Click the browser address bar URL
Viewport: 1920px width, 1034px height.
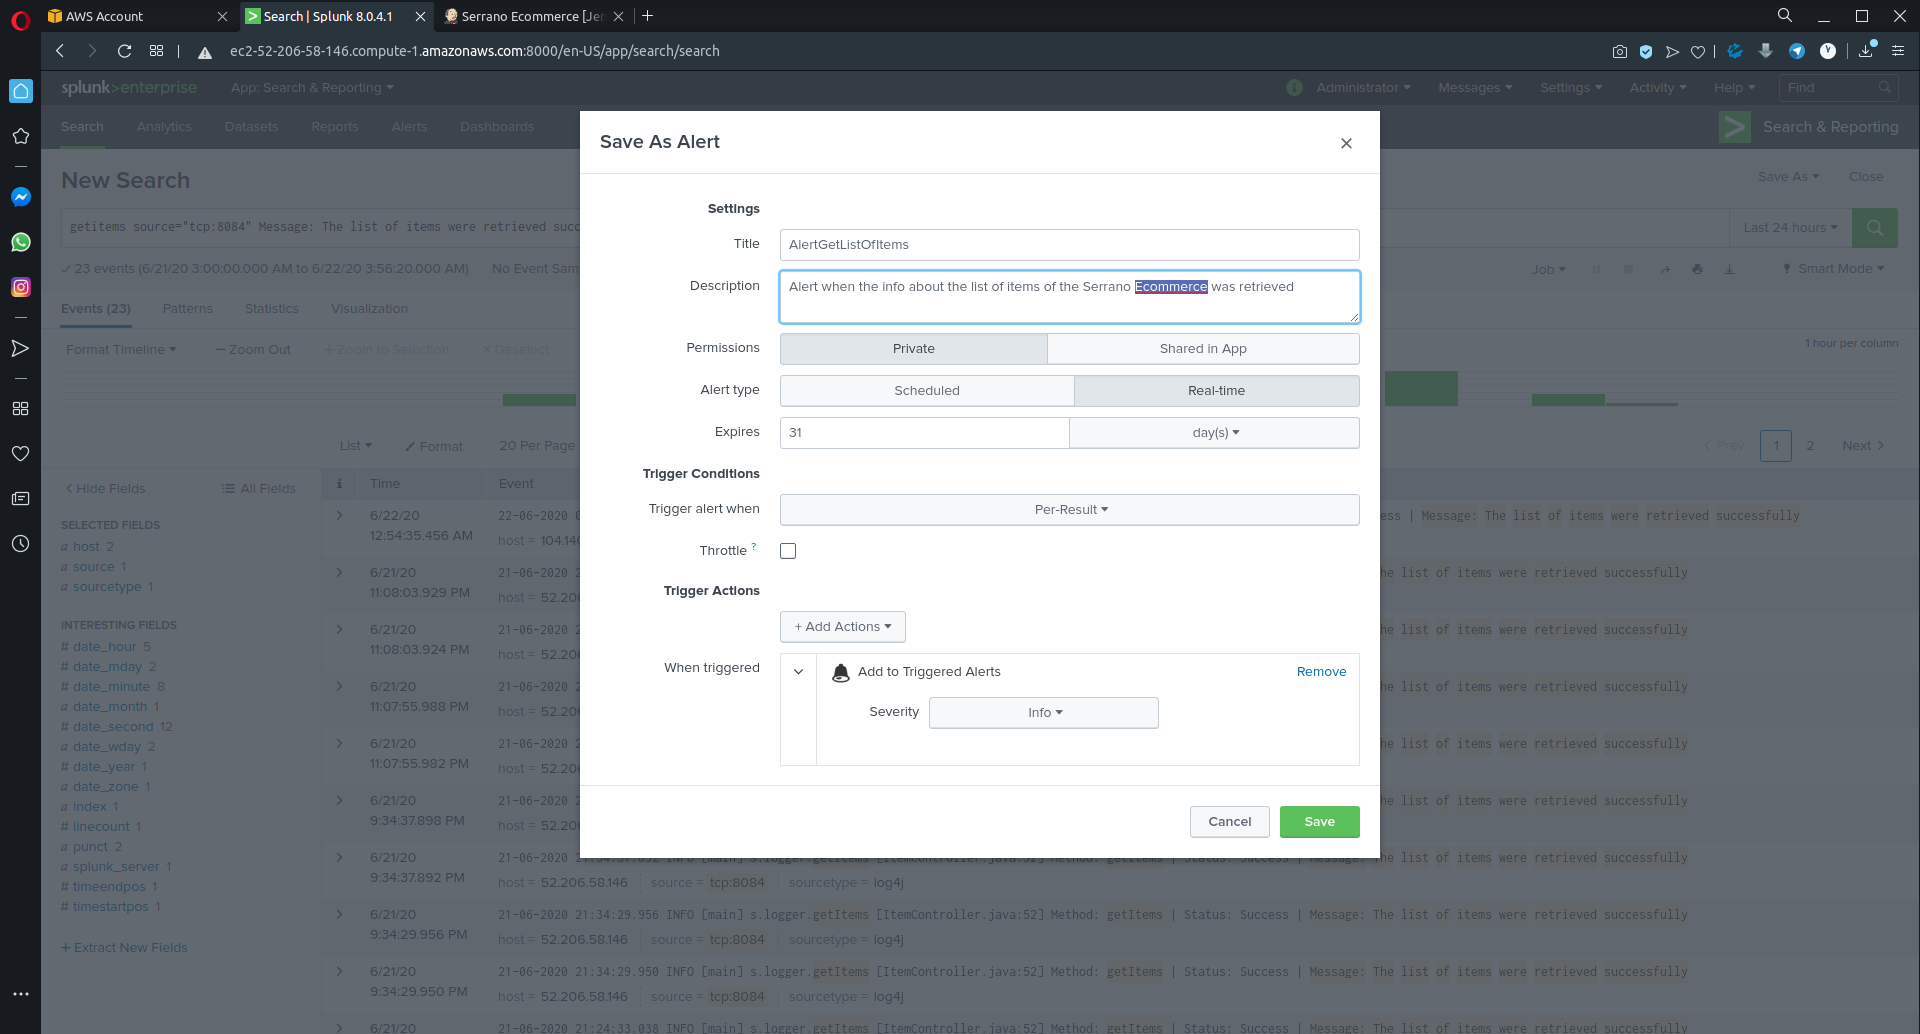(475, 51)
